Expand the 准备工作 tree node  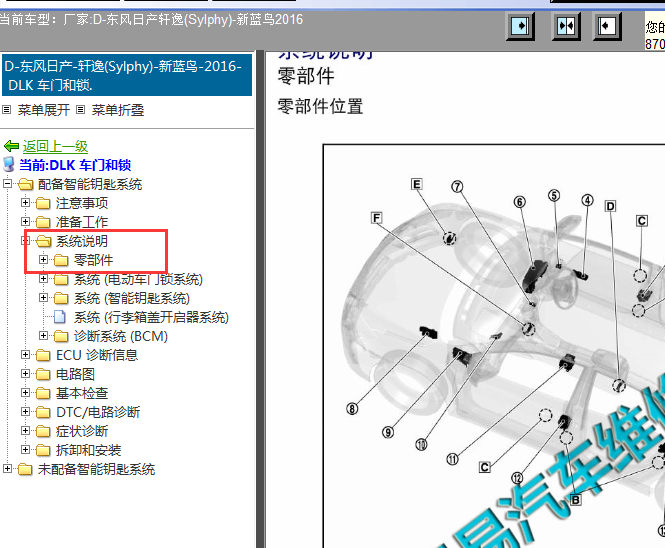tap(25, 221)
